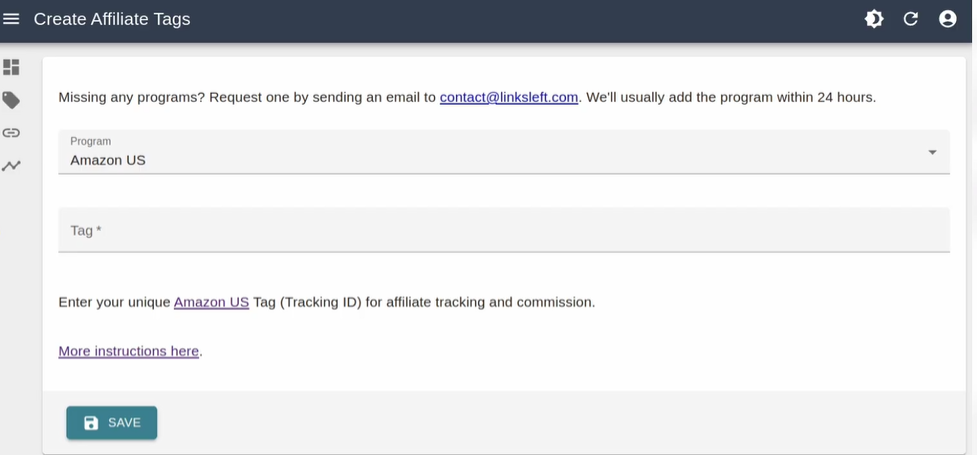The width and height of the screenshot is (977, 455).
Task: Open the More instructions here link
Action: pyautogui.click(x=128, y=351)
